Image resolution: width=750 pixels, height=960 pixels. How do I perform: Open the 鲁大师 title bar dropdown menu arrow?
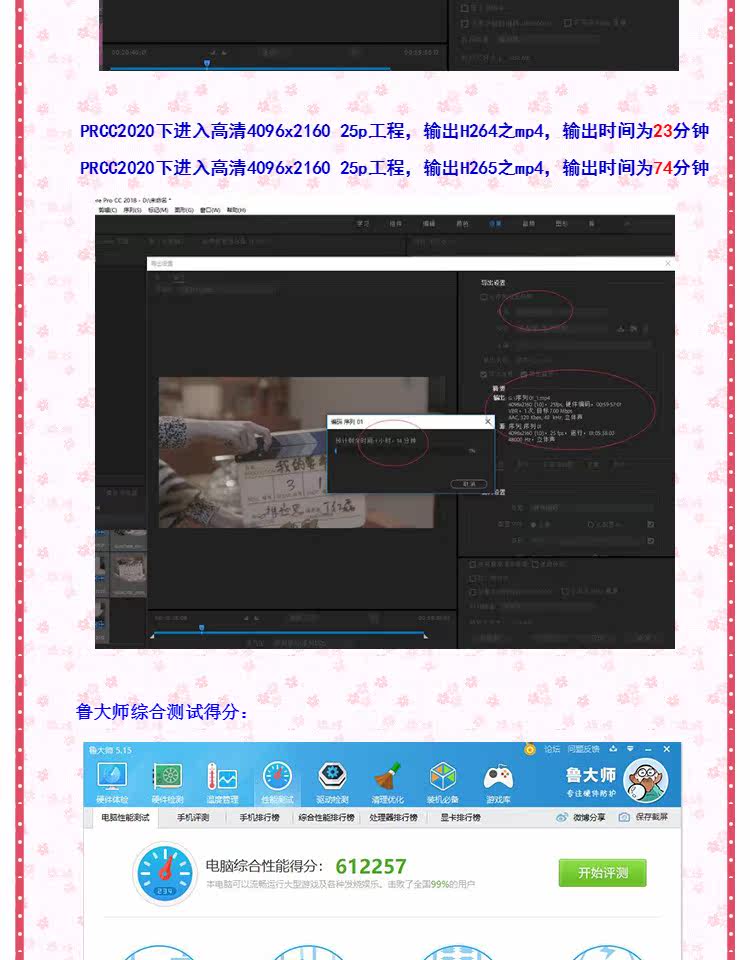click(x=630, y=749)
